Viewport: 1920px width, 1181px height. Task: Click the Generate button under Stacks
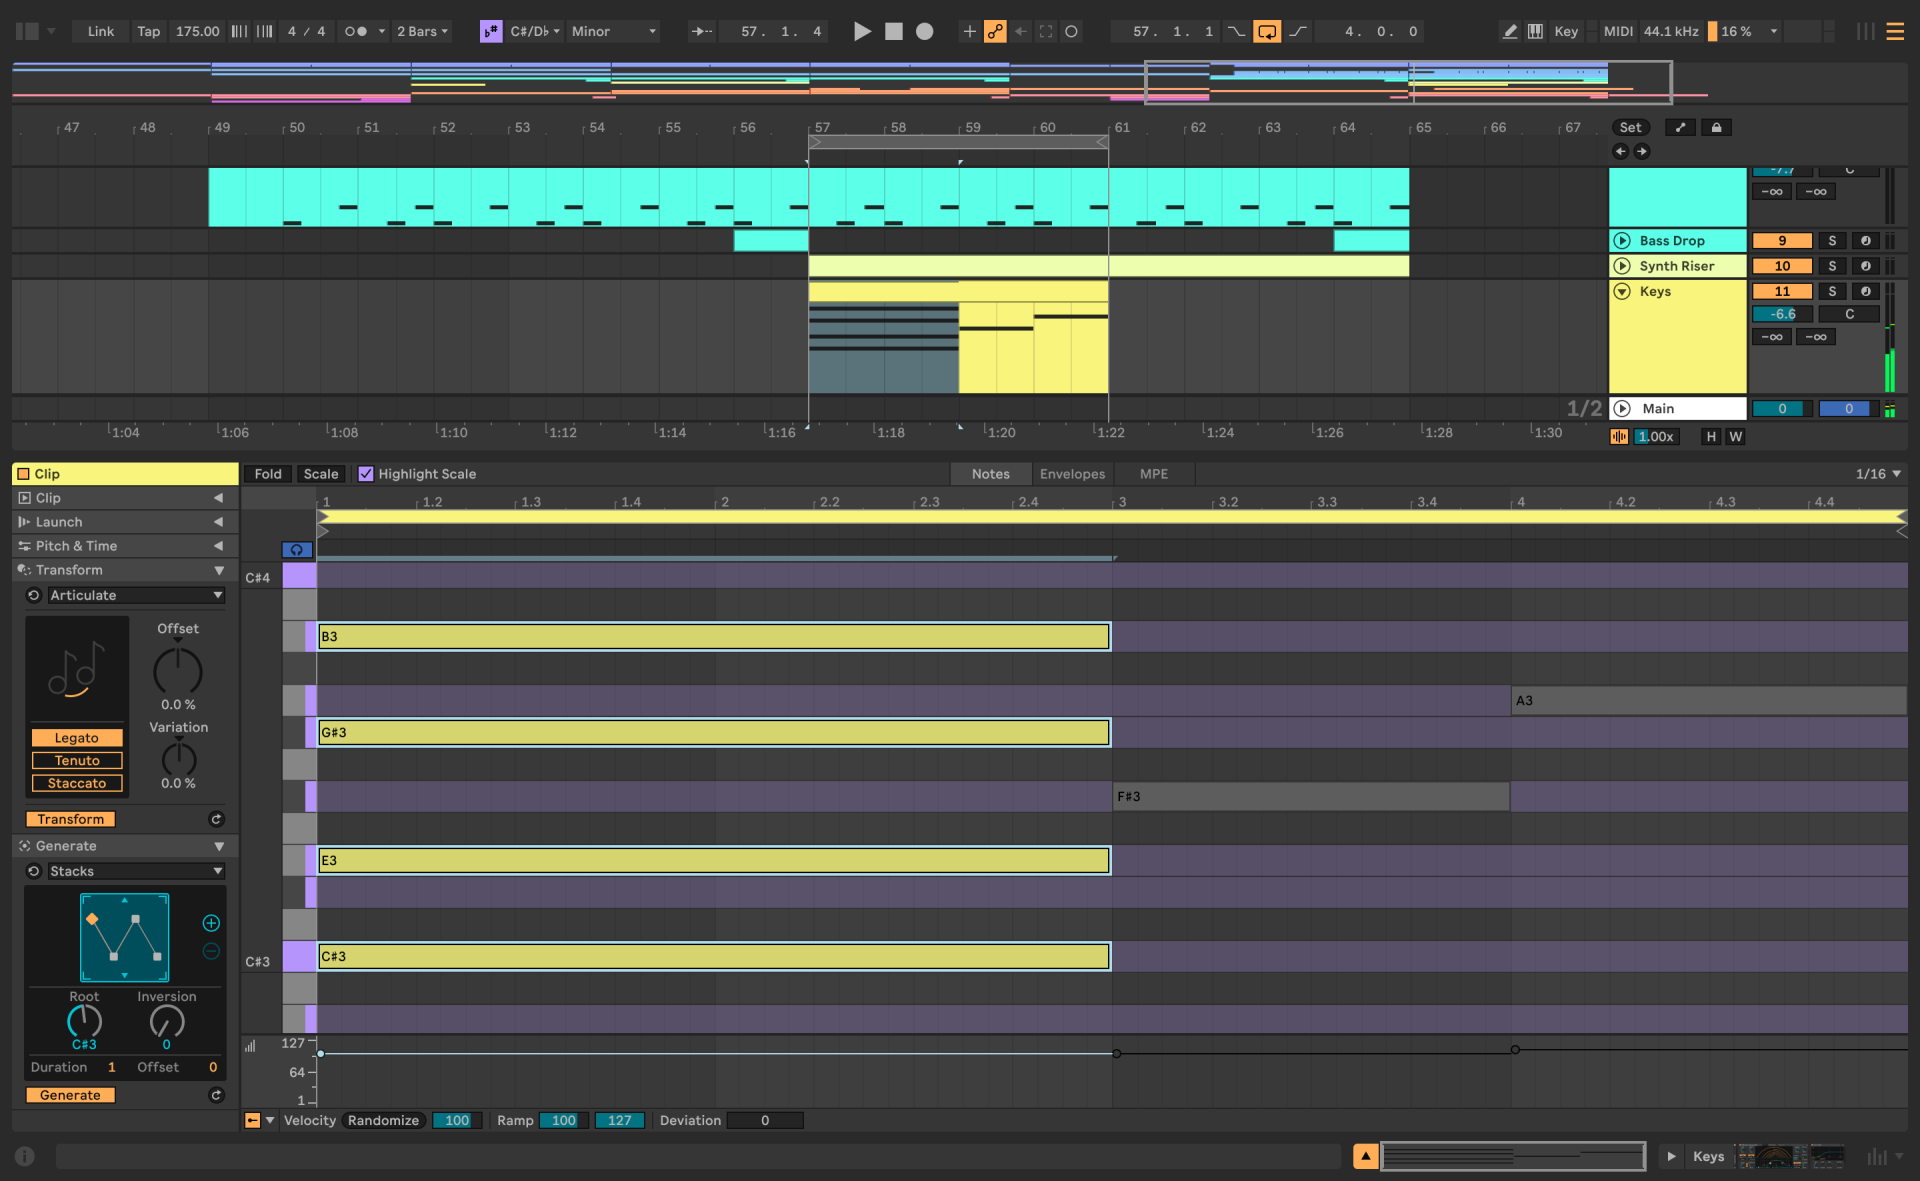(x=70, y=1095)
